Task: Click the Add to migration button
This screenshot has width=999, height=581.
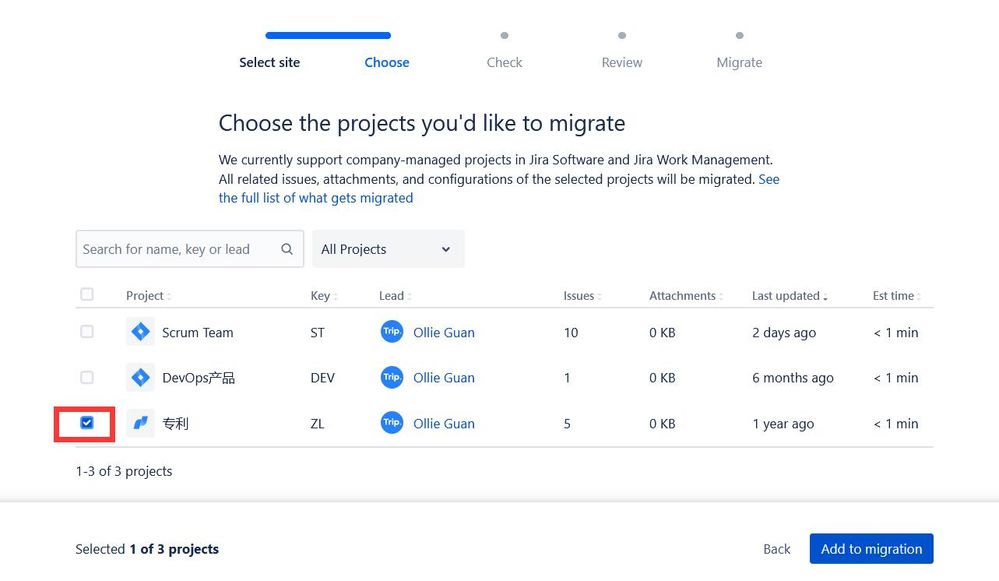Action: coord(871,549)
